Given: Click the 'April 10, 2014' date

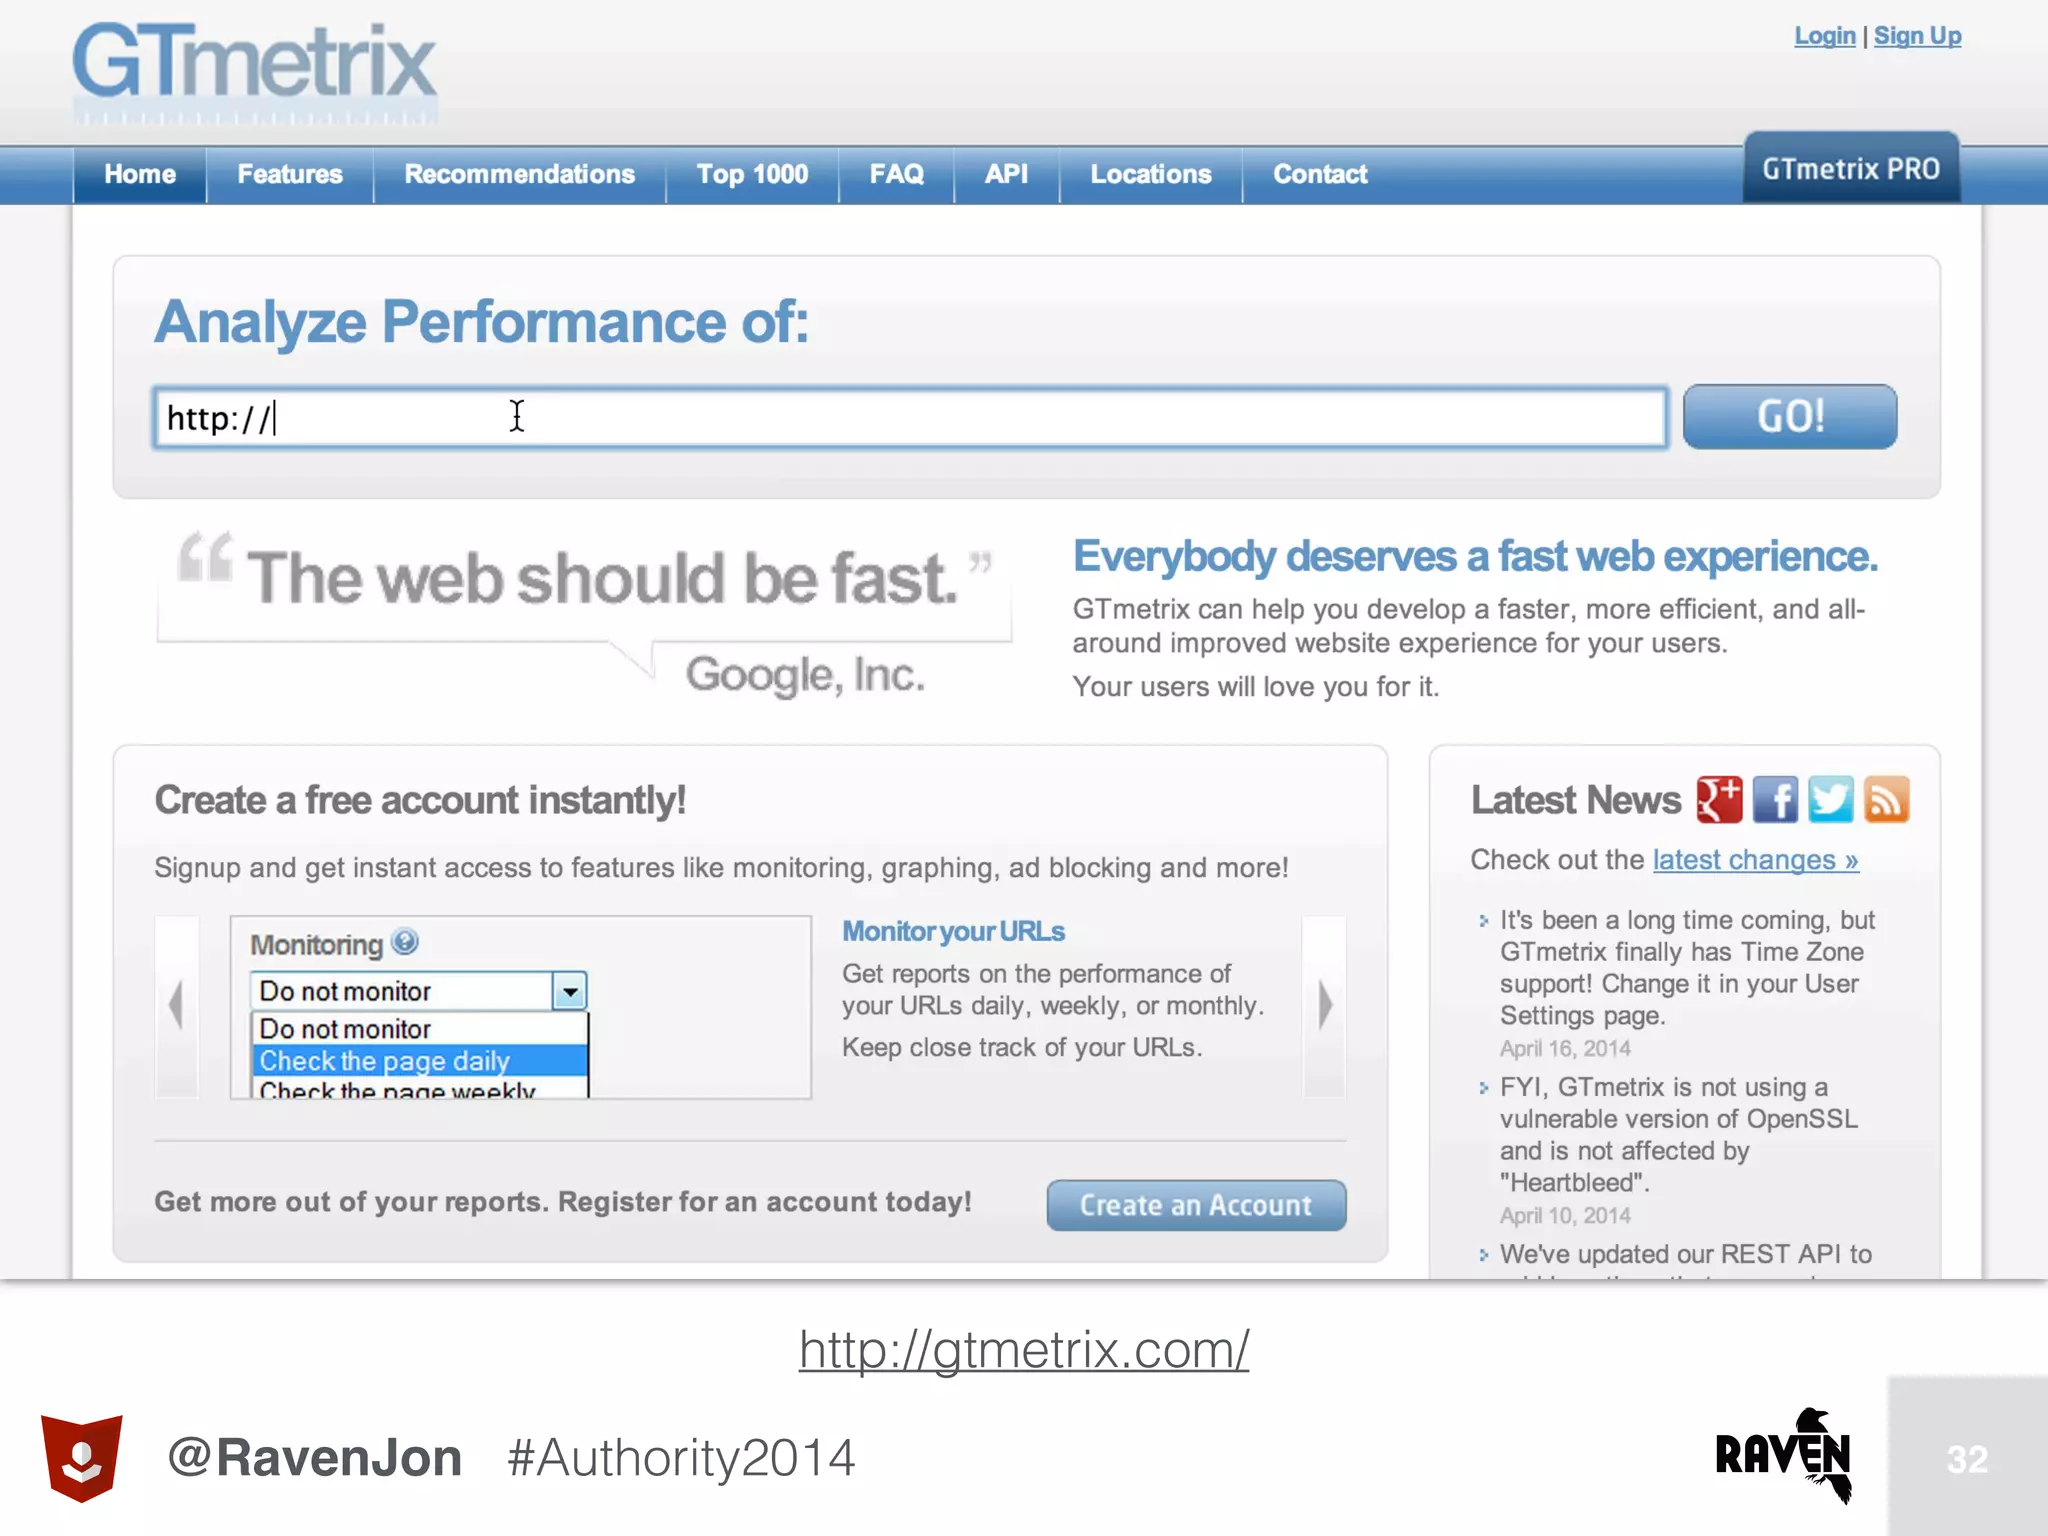Looking at the screenshot, I should [x=1565, y=1215].
